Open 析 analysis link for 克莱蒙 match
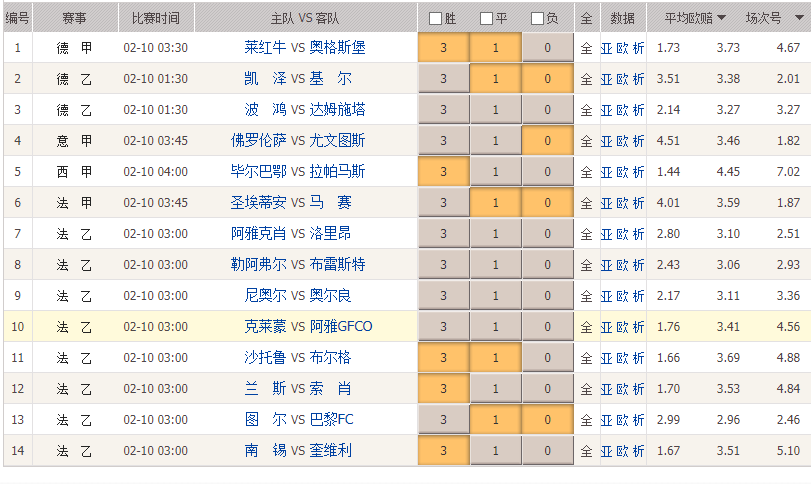This screenshot has width=811, height=484. pyautogui.click(x=638, y=327)
